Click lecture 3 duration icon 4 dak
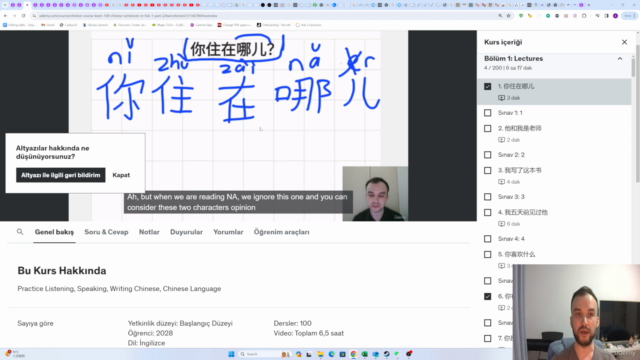 click(x=501, y=182)
